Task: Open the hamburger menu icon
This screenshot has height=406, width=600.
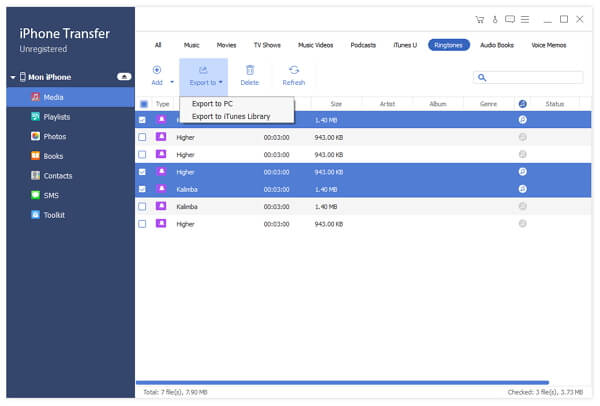Action: click(x=525, y=19)
